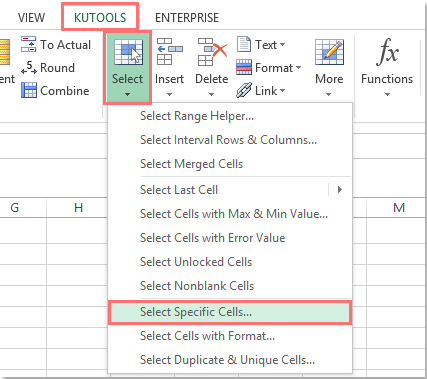Switch to the KUTOOLS tab
427x379 pixels.
[x=100, y=17]
